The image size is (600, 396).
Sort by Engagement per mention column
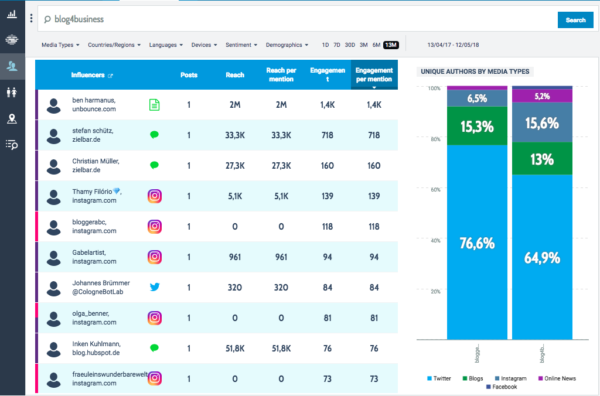click(374, 75)
